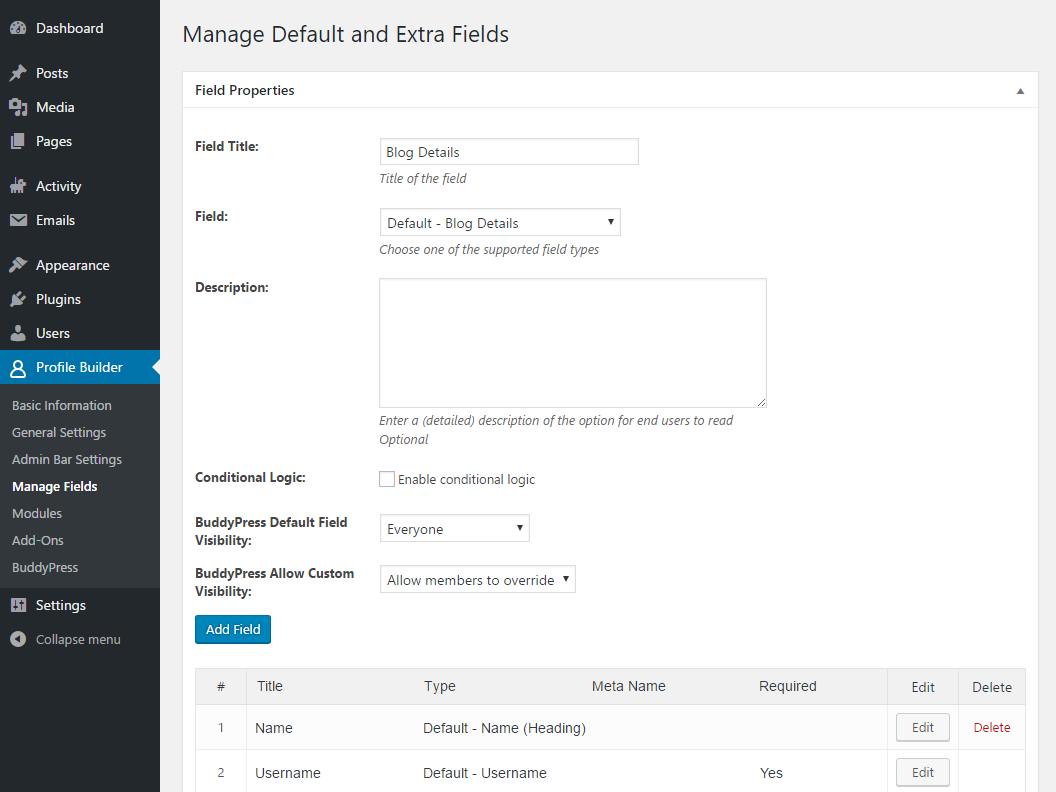
Task: Open Activity menu item
Action: (x=80, y=186)
